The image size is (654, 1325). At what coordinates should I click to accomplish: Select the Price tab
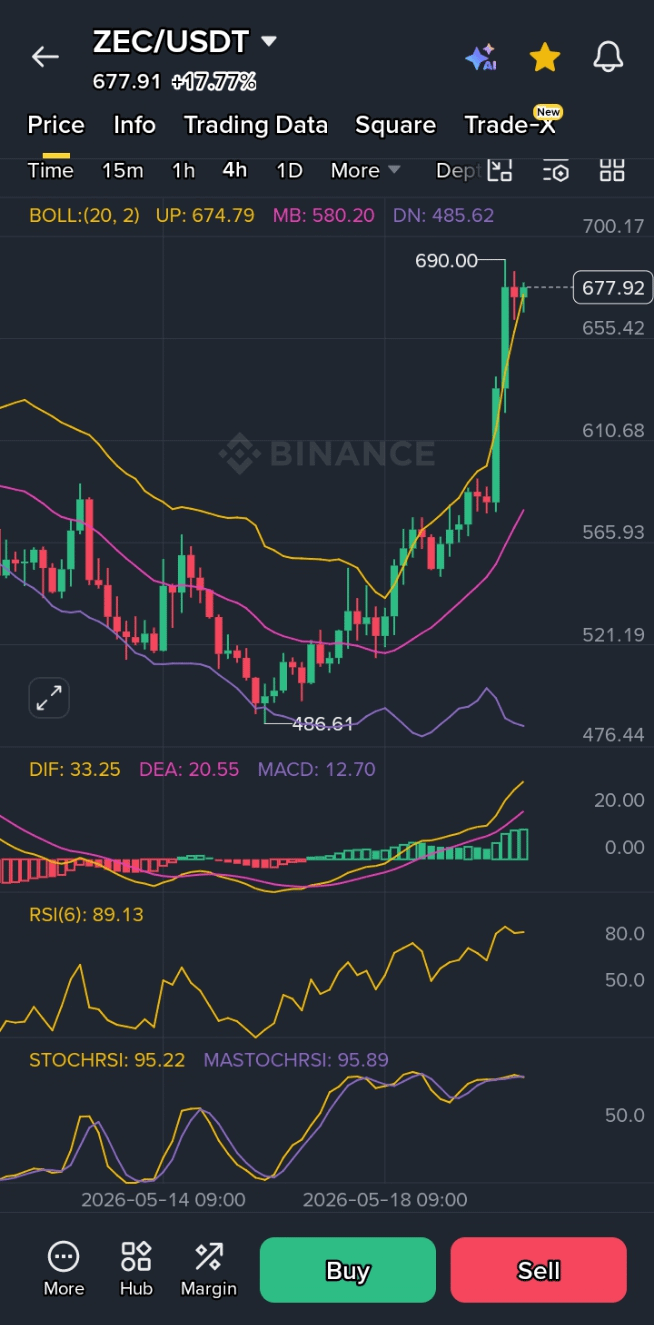click(56, 125)
